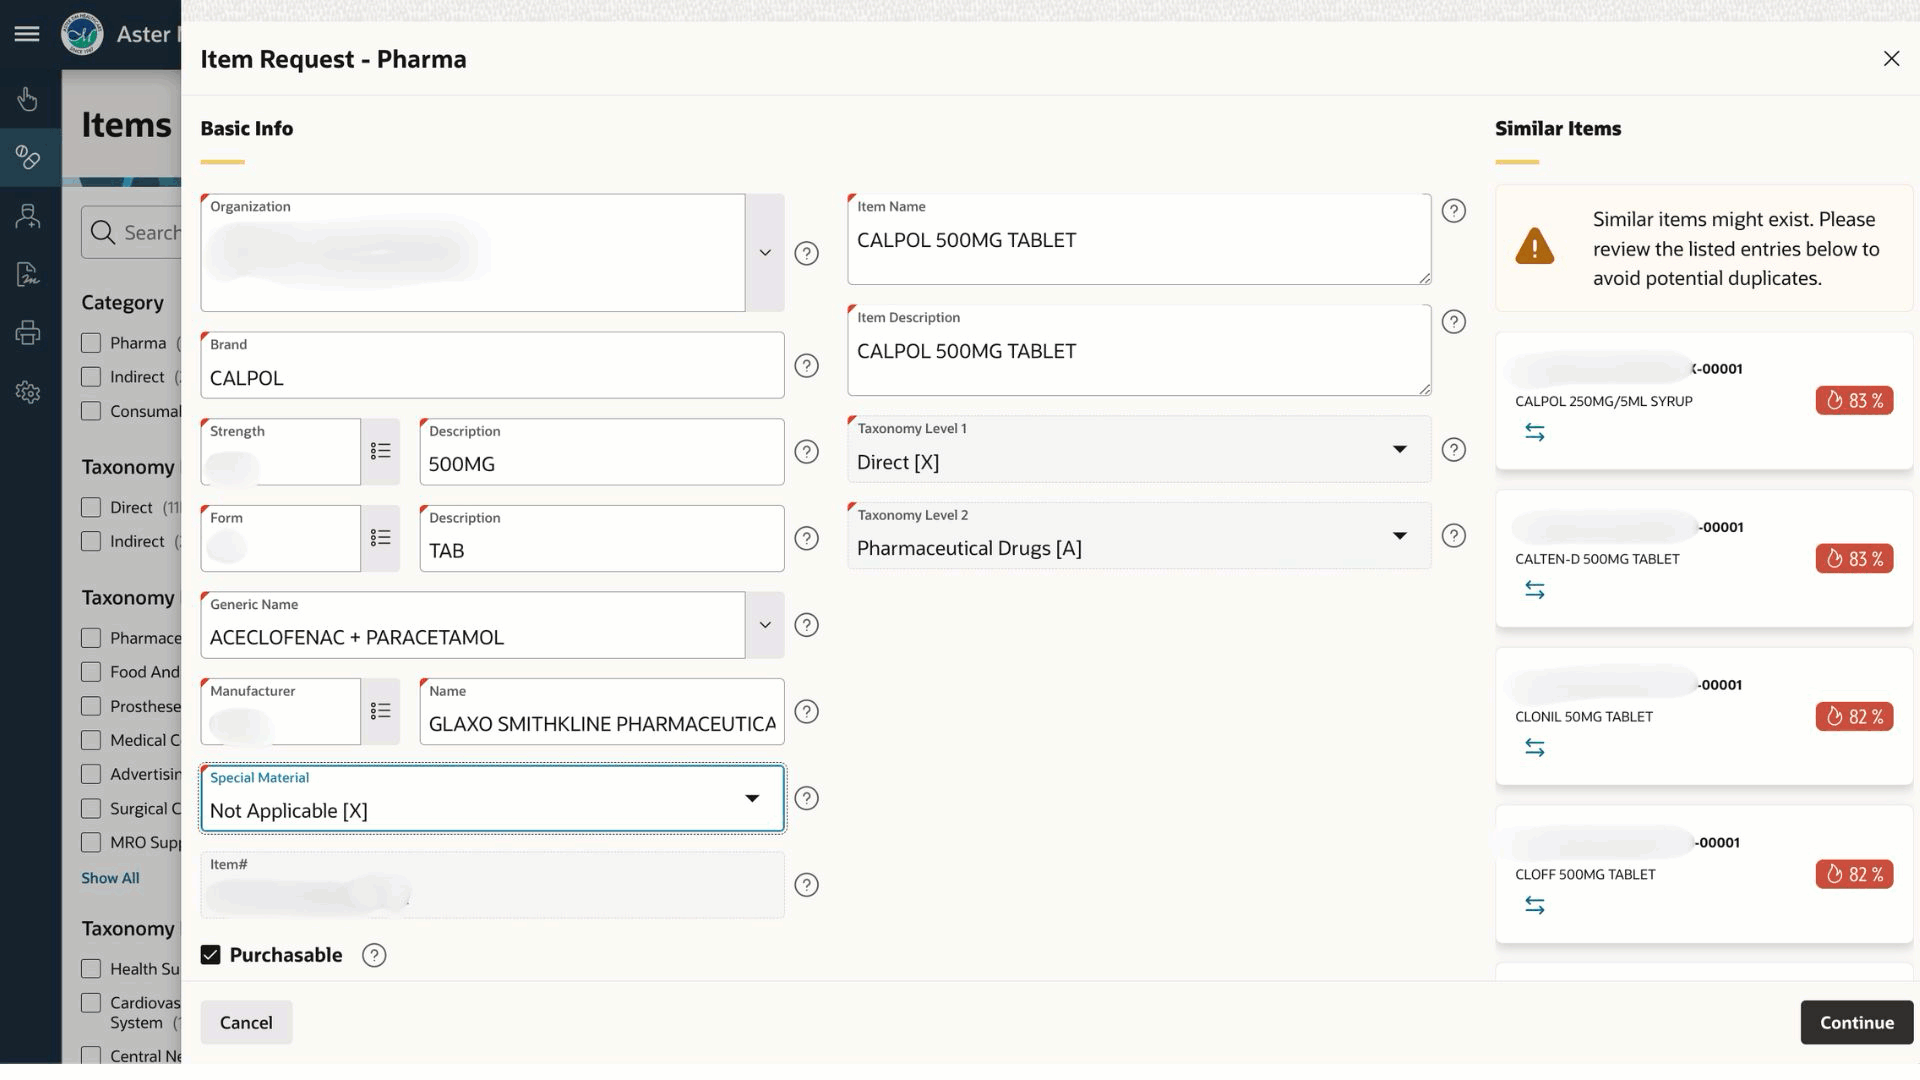The width and height of the screenshot is (1920, 1080).
Task: Expand the Taxonomy Level 1 dropdown
Action: (x=1400, y=450)
